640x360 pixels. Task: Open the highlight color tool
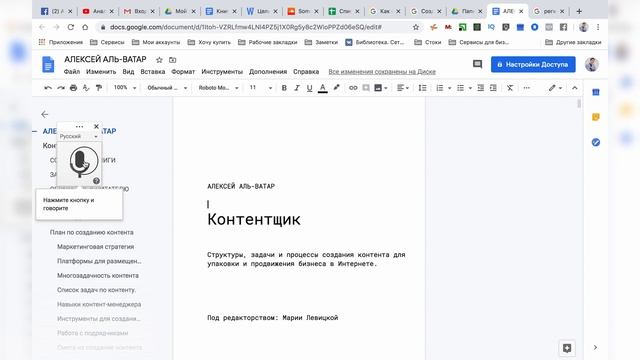(x=336, y=88)
